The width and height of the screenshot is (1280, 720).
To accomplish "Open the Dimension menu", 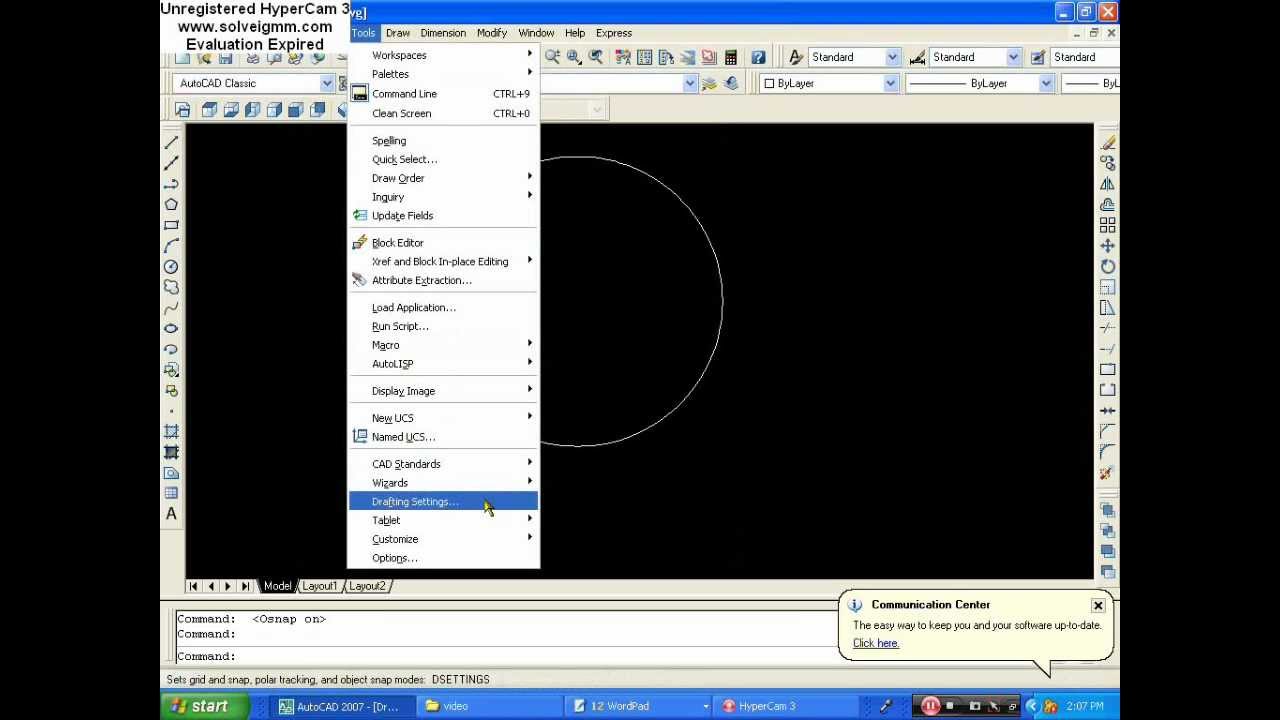I will (443, 33).
